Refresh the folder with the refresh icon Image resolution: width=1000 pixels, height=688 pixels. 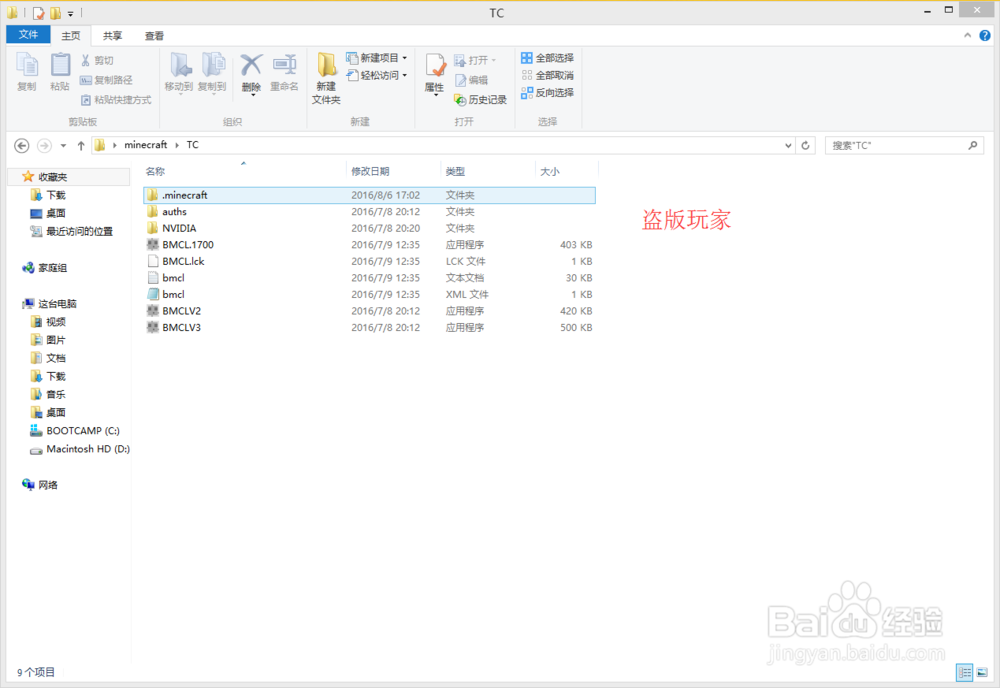[x=806, y=144]
